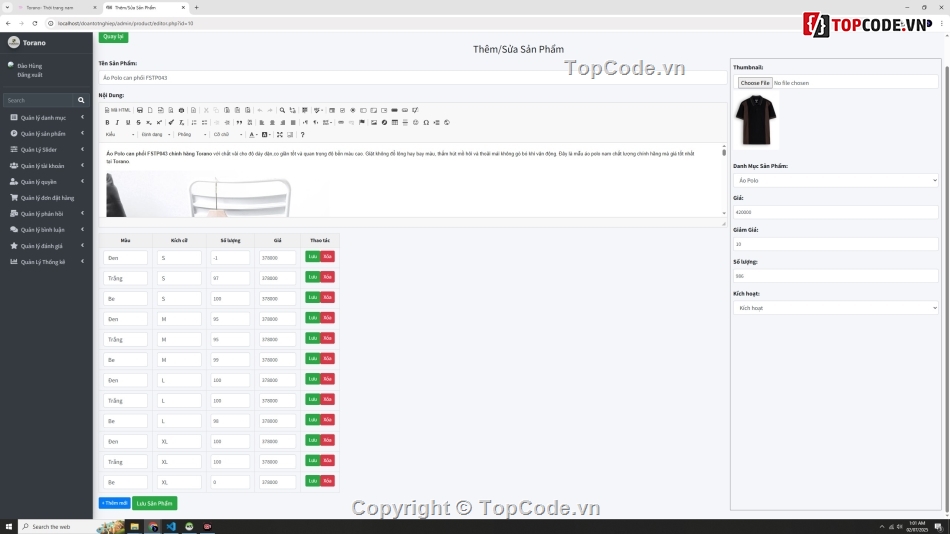Click the sidebar search magnifier button
Screen dimensions: 950x534
[81, 100]
